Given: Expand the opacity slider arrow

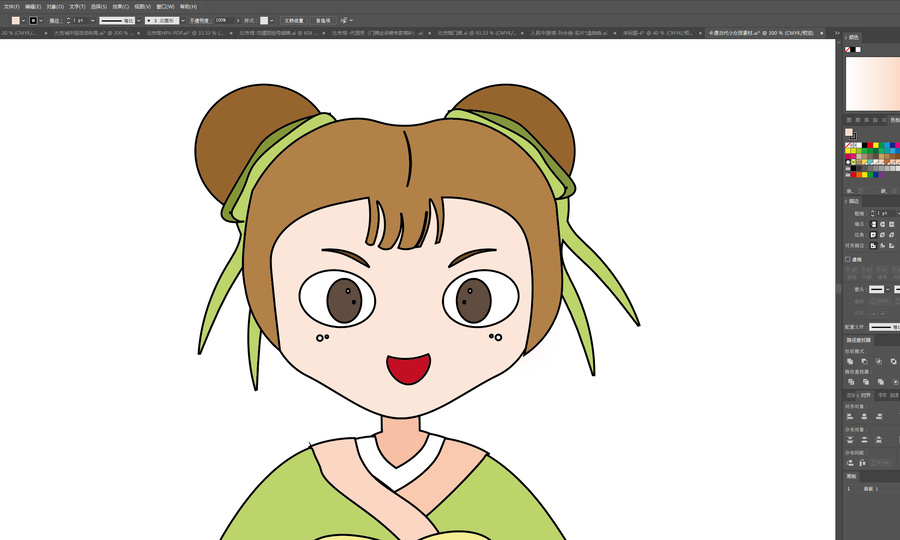Looking at the screenshot, I should point(238,21).
